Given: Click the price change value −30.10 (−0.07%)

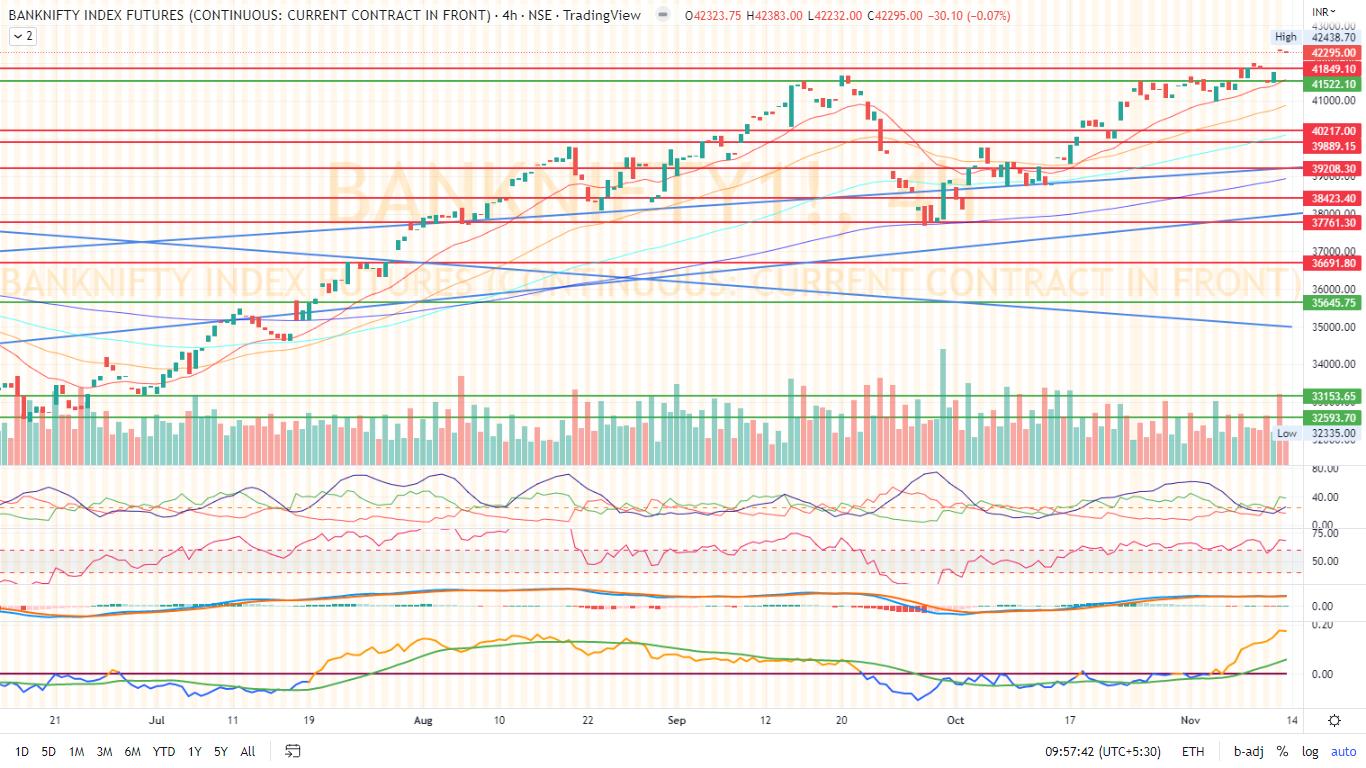Looking at the screenshot, I should [970, 16].
